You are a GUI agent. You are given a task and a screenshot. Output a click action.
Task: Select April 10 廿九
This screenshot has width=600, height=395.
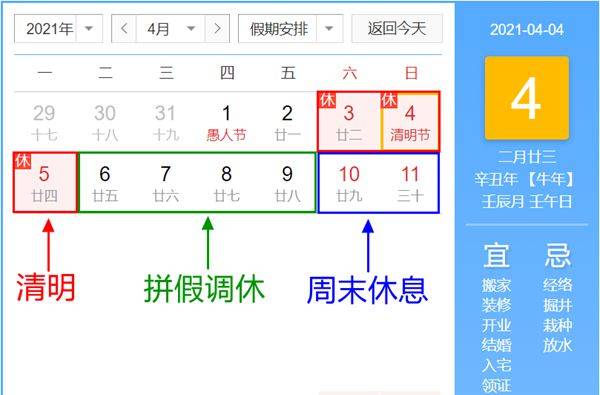(349, 183)
